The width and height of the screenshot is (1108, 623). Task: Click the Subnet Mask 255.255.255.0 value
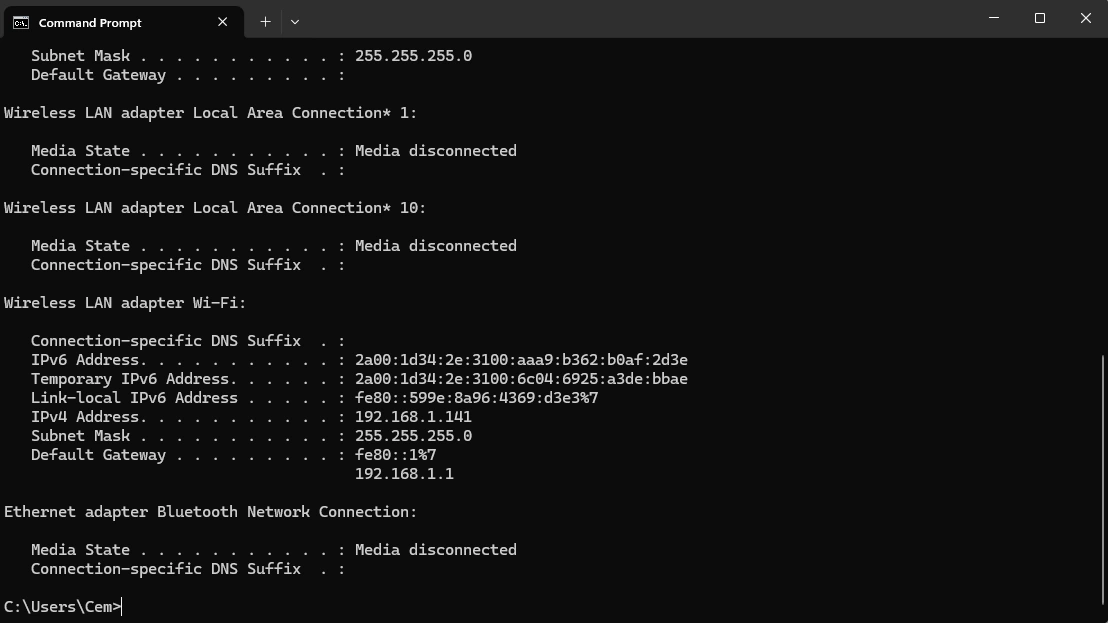coord(412,435)
